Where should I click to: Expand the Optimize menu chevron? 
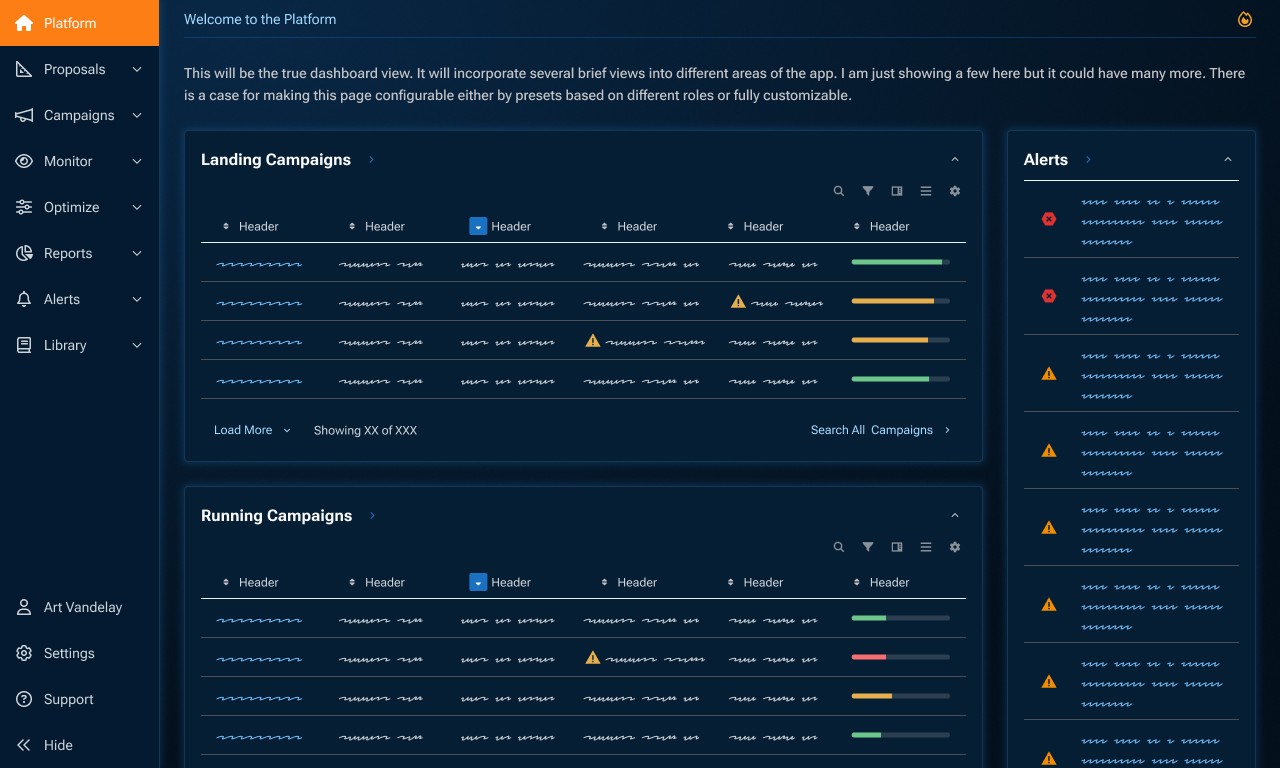137,207
